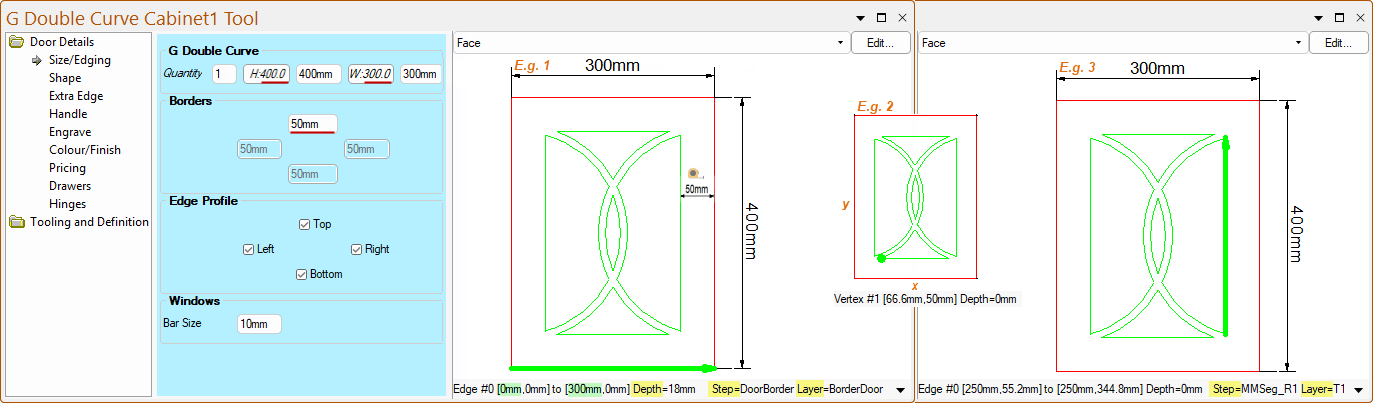
Task: Select Shape in the Door Details tree
Action: [65, 78]
